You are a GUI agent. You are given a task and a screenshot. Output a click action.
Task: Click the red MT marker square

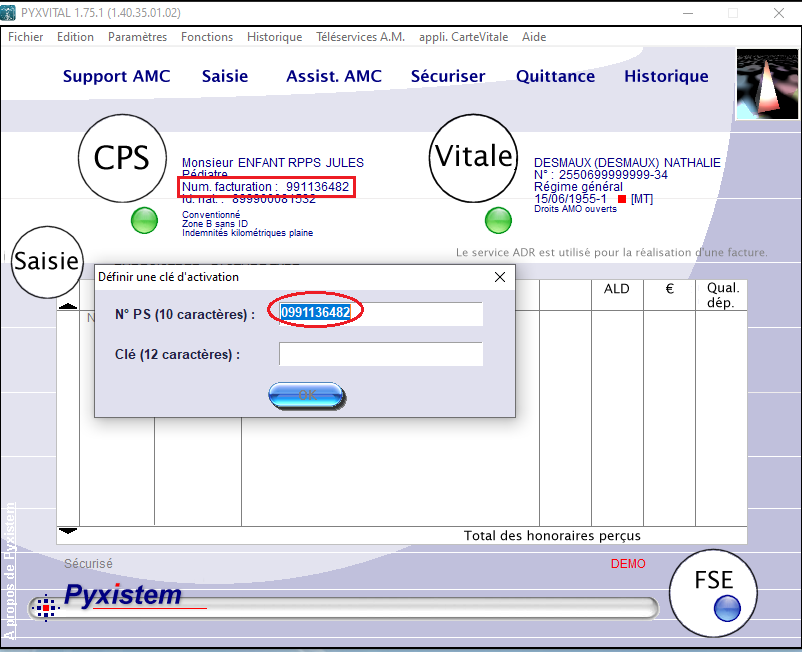(x=622, y=199)
